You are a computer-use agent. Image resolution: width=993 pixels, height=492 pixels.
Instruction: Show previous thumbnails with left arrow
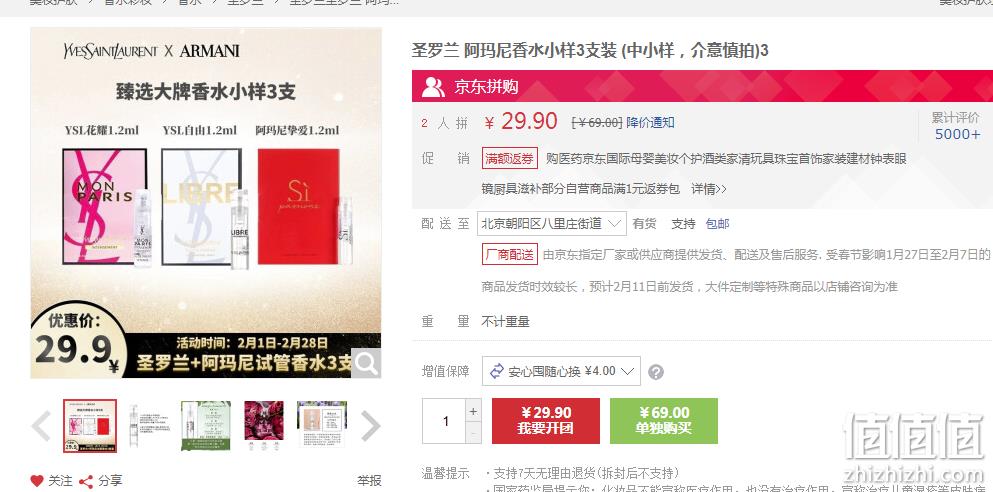coord(41,426)
